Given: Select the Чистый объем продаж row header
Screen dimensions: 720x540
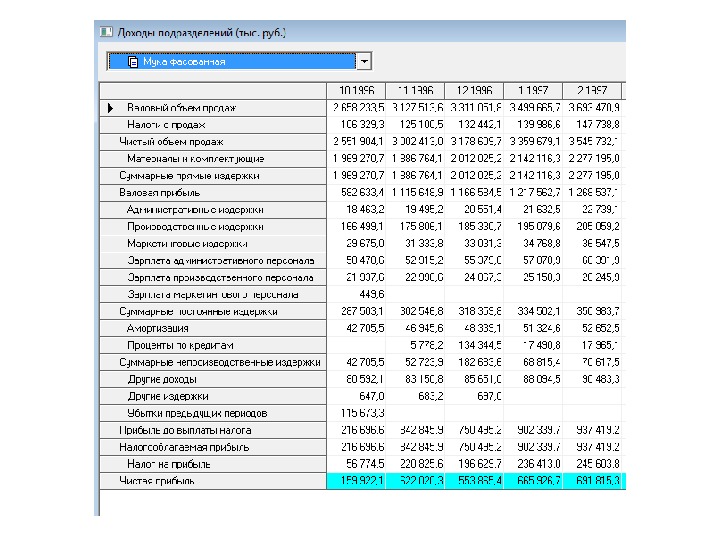Looking at the screenshot, I should coord(213,142).
